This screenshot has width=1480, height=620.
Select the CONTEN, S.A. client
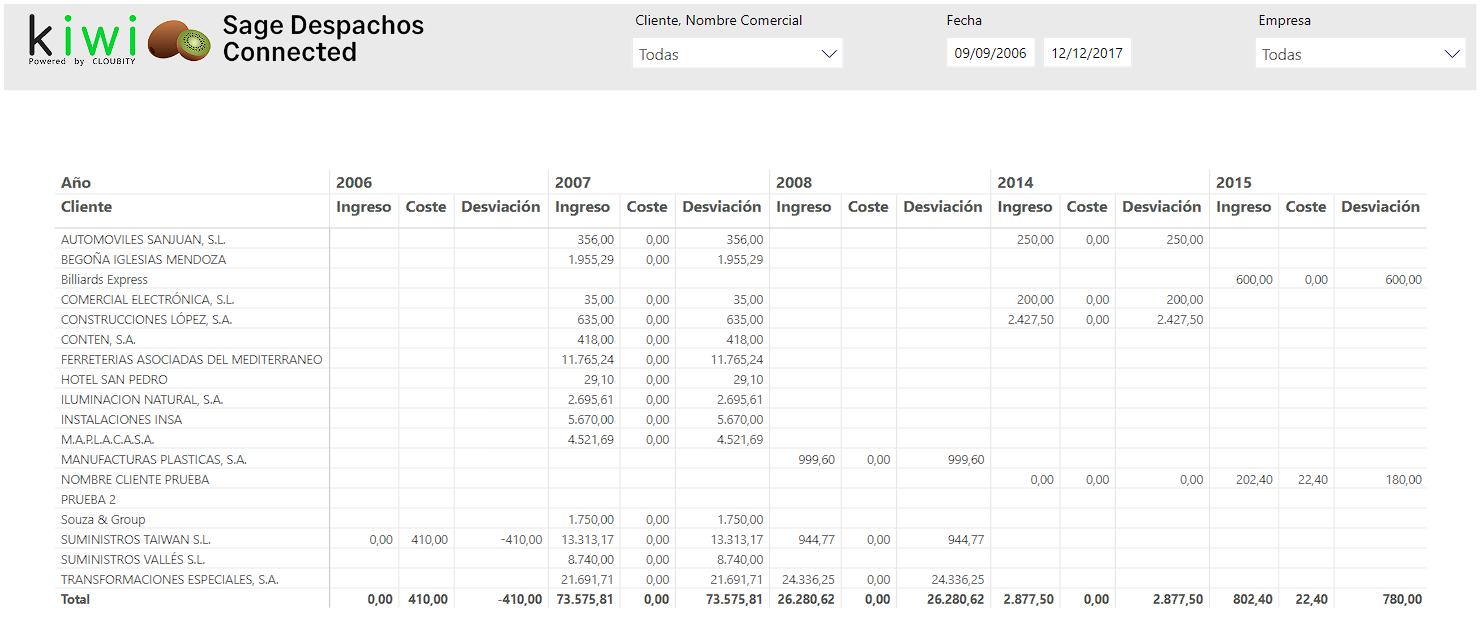[98, 340]
